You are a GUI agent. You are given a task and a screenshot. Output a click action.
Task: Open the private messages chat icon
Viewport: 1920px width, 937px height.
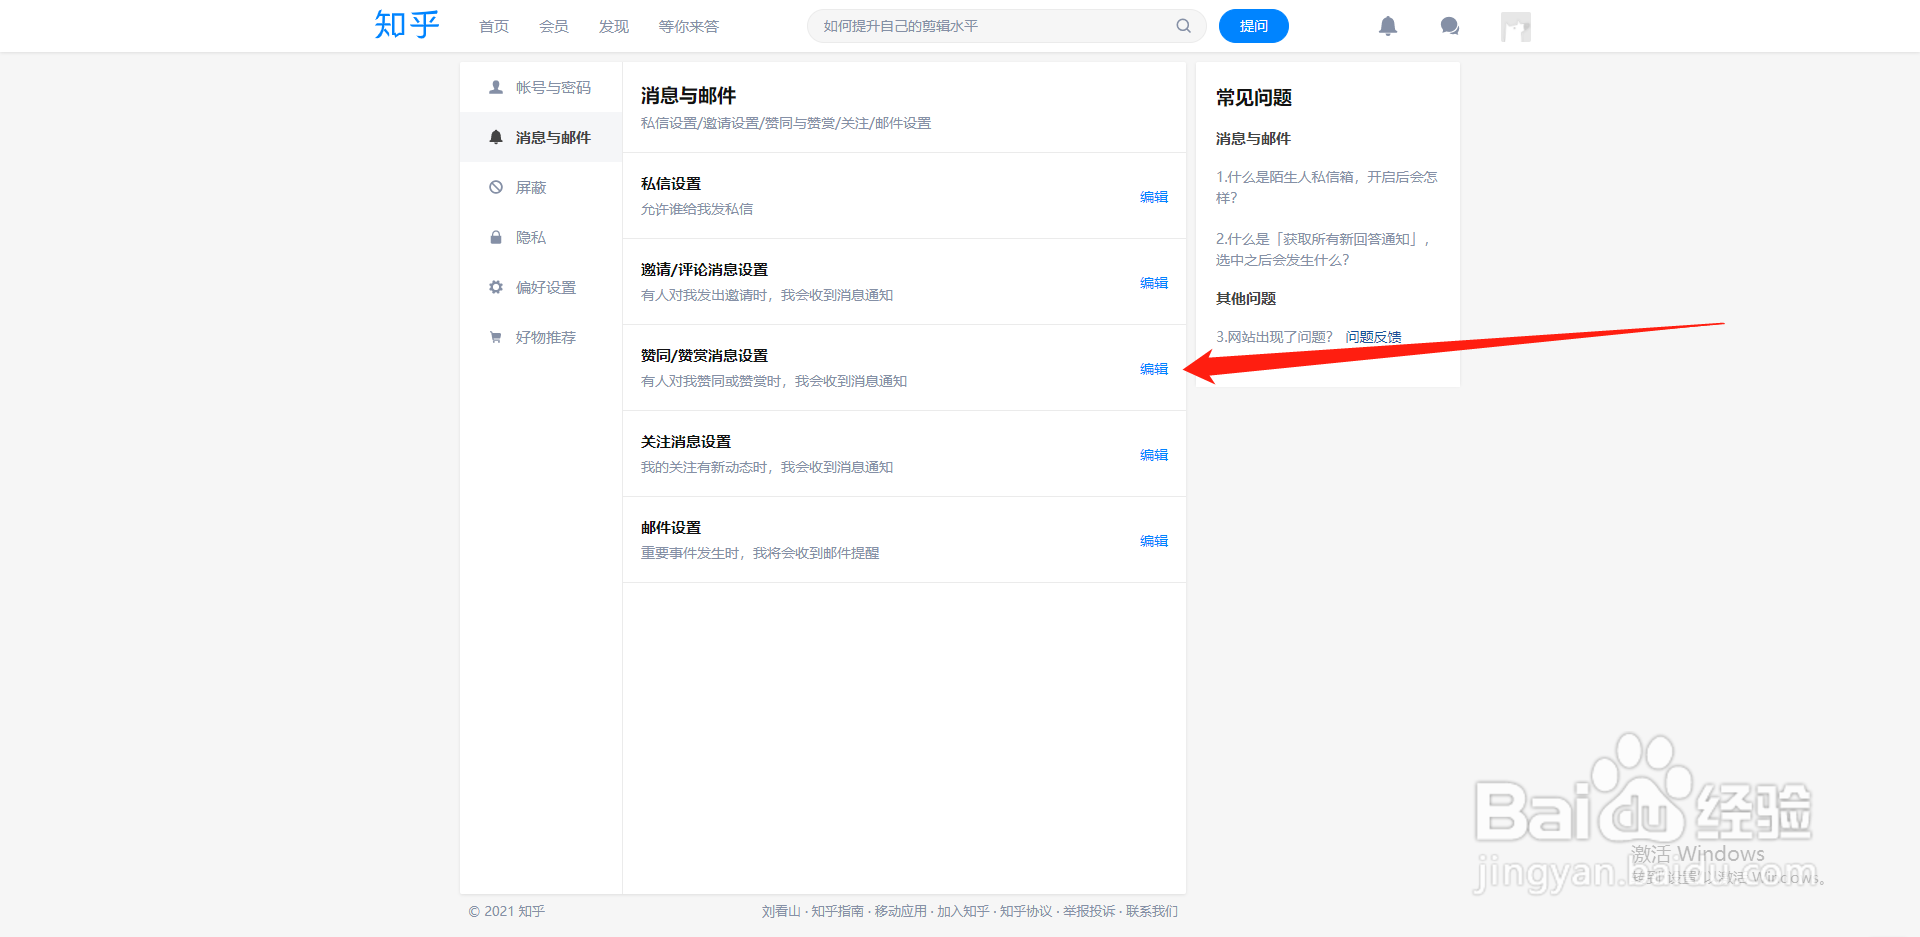[1449, 26]
